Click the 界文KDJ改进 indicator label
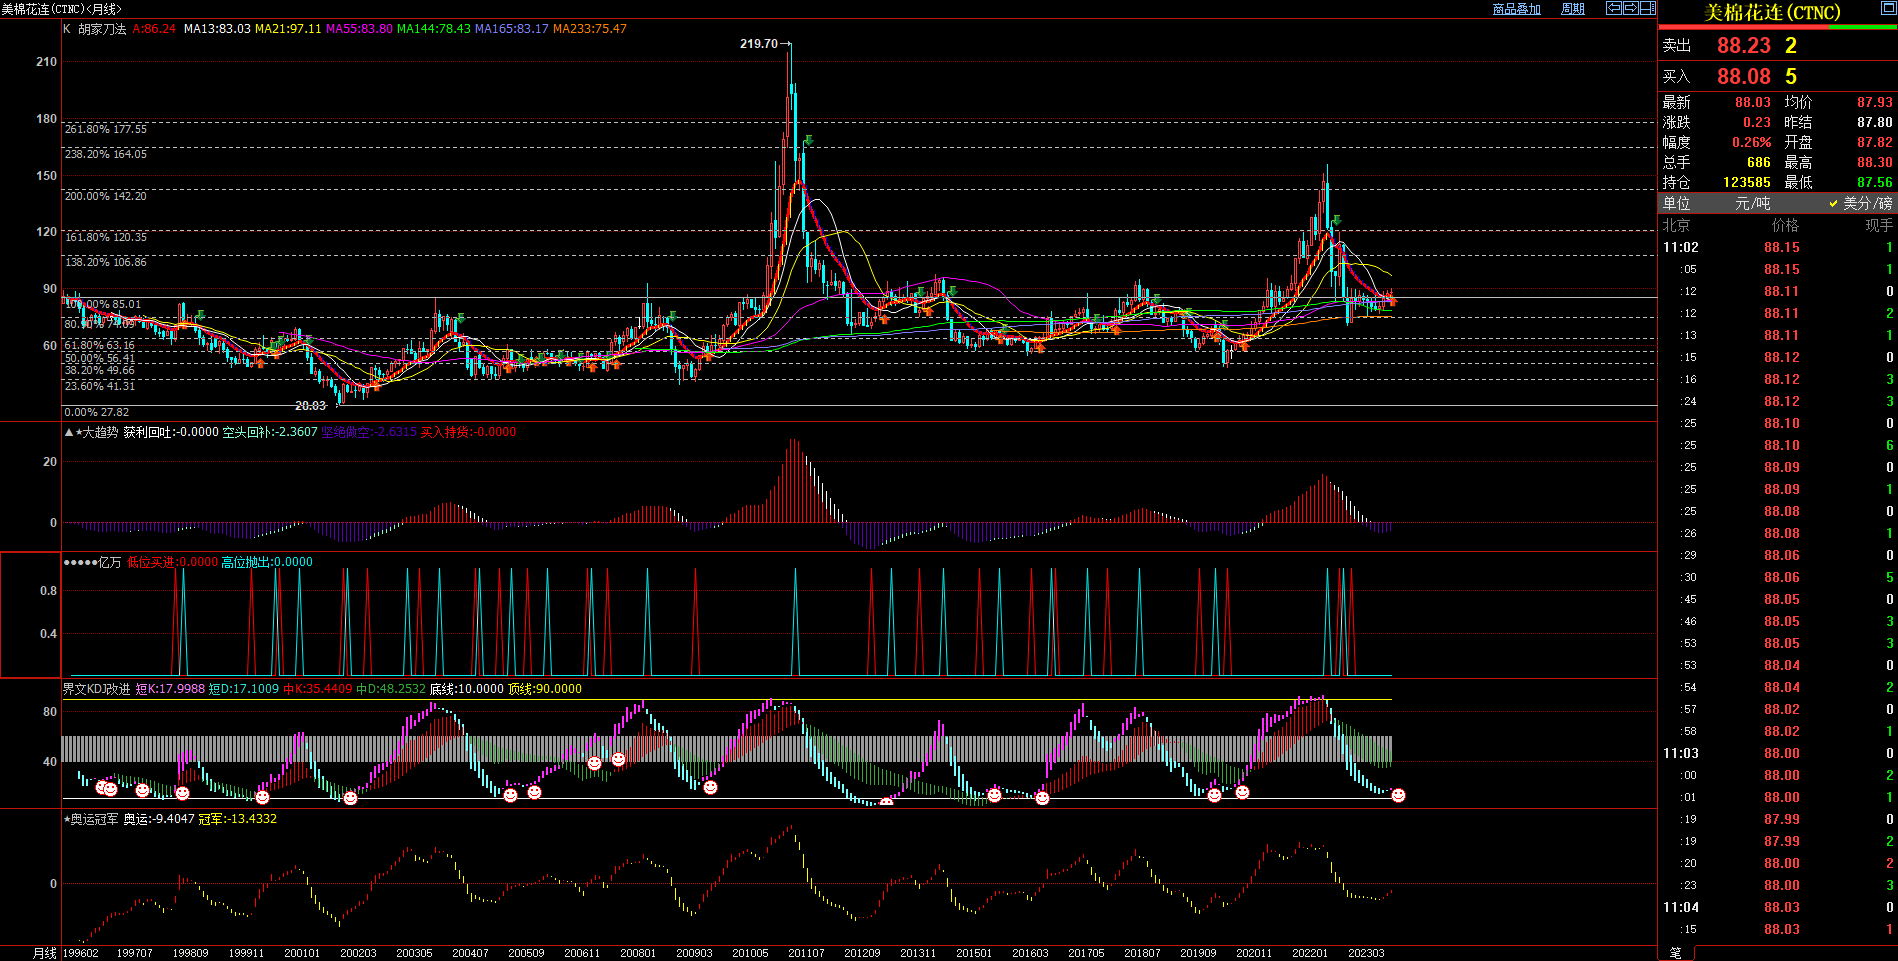 click(96, 689)
